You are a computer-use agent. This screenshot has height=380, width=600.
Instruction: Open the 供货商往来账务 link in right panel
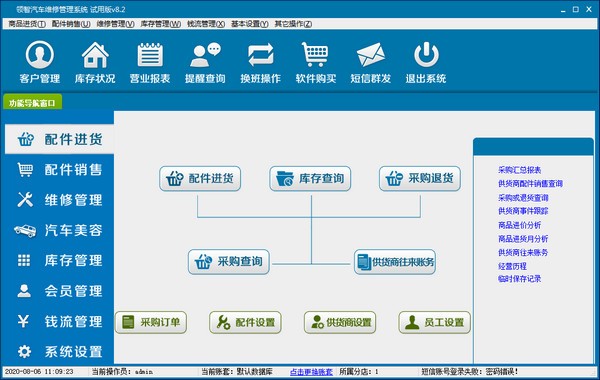523,253
